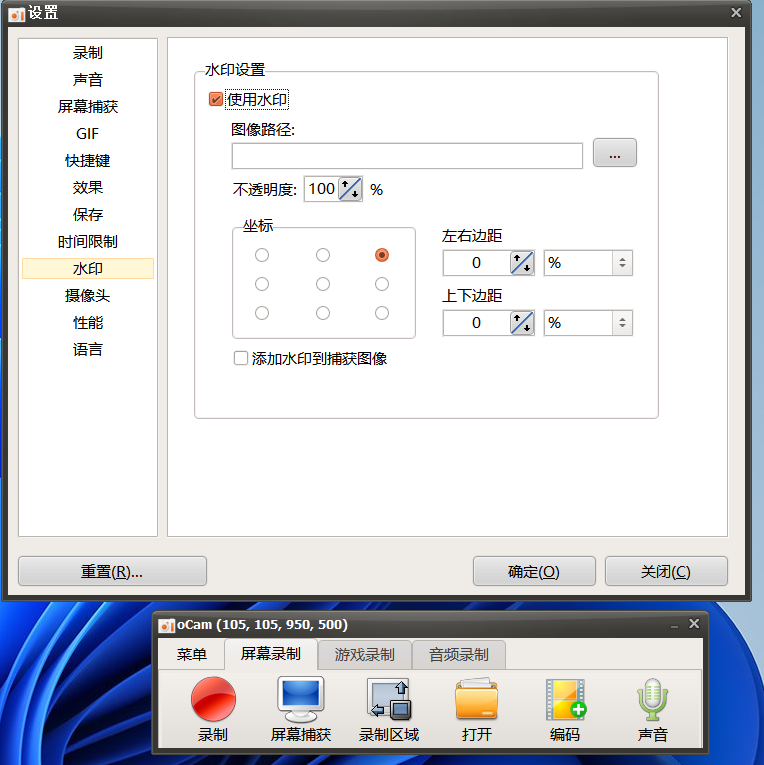
Task: Select the center position radio button
Action: (x=322, y=284)
